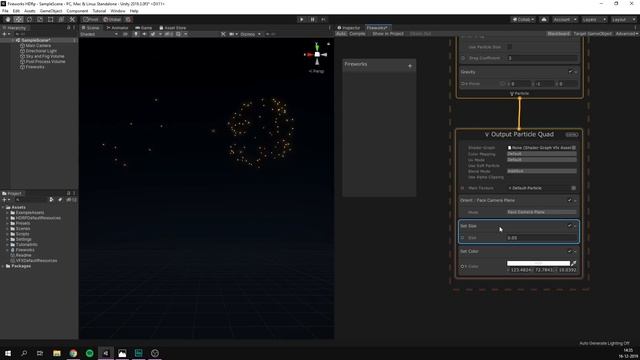Click Show in Project button
Viewport: 640px width, 360px height.
coord(387,34)
